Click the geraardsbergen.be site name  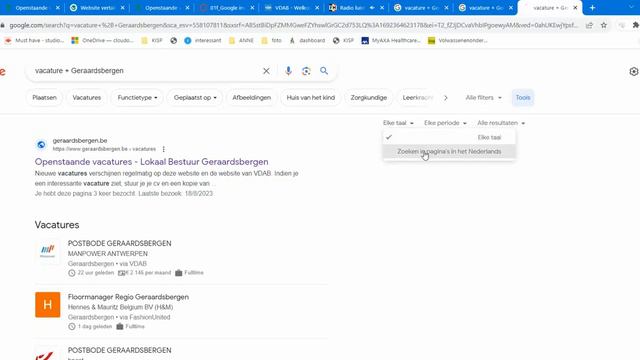tap(80, 140)
